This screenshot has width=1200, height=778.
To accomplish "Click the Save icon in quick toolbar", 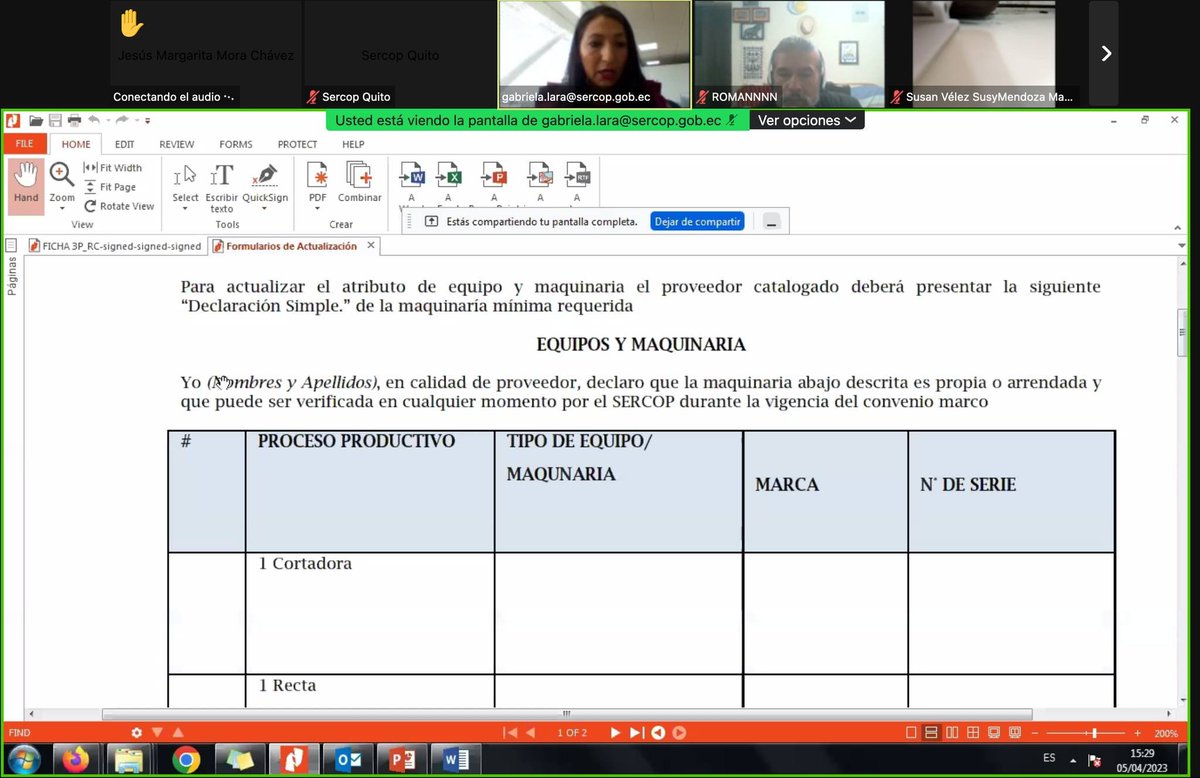I will tap(55, 120).
